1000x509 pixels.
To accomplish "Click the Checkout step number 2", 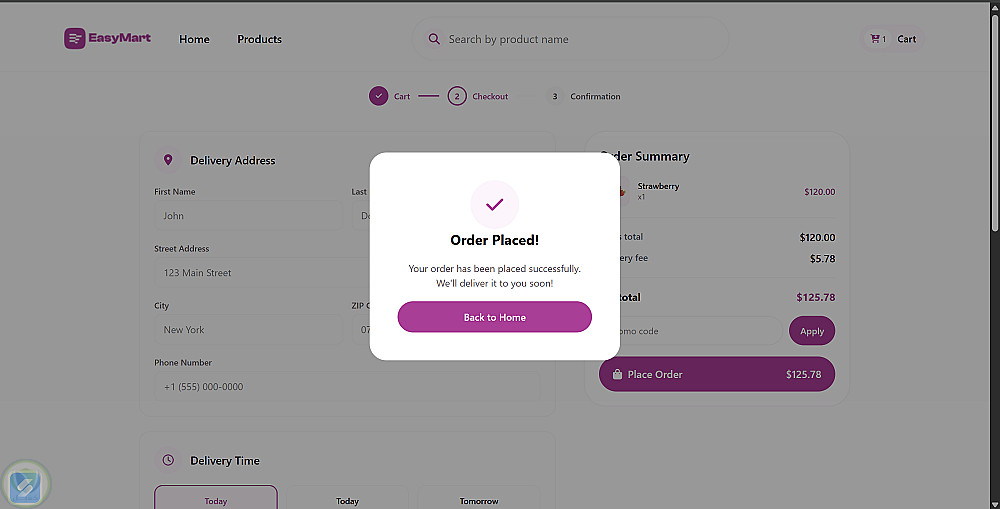I will (x=457, y=96).
